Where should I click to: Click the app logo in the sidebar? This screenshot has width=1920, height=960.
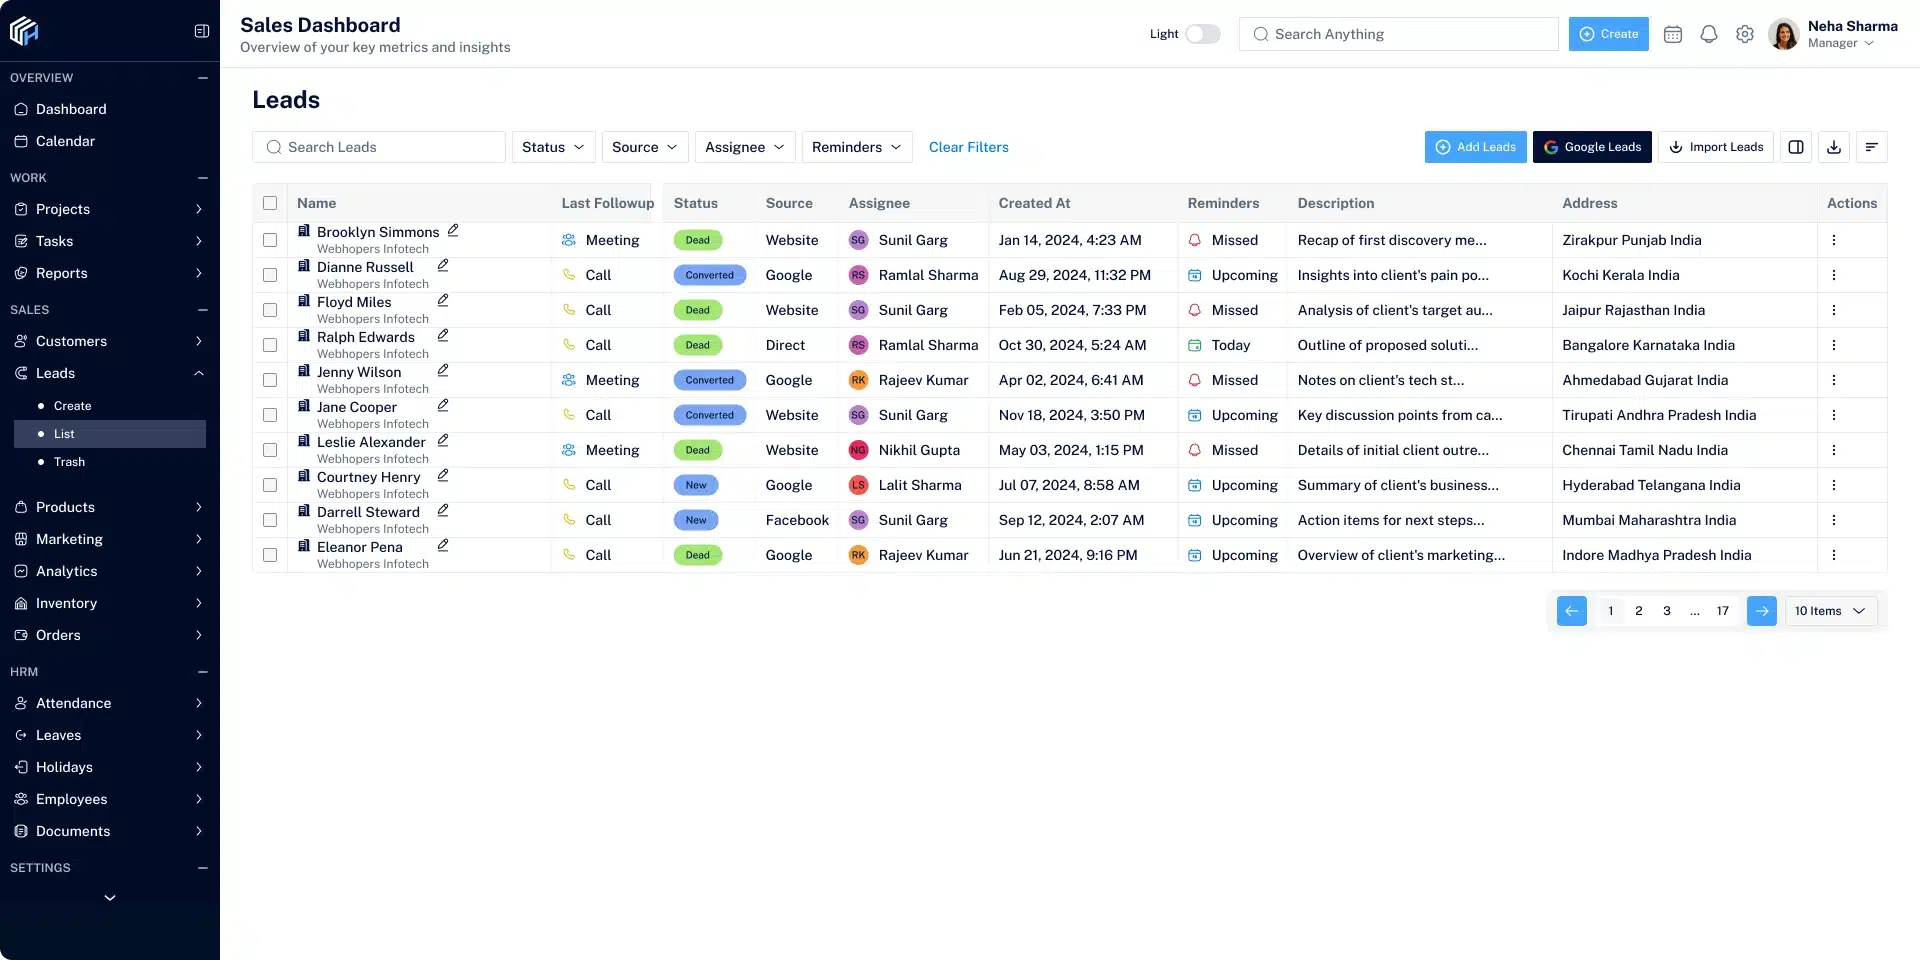tap(24, 31)
